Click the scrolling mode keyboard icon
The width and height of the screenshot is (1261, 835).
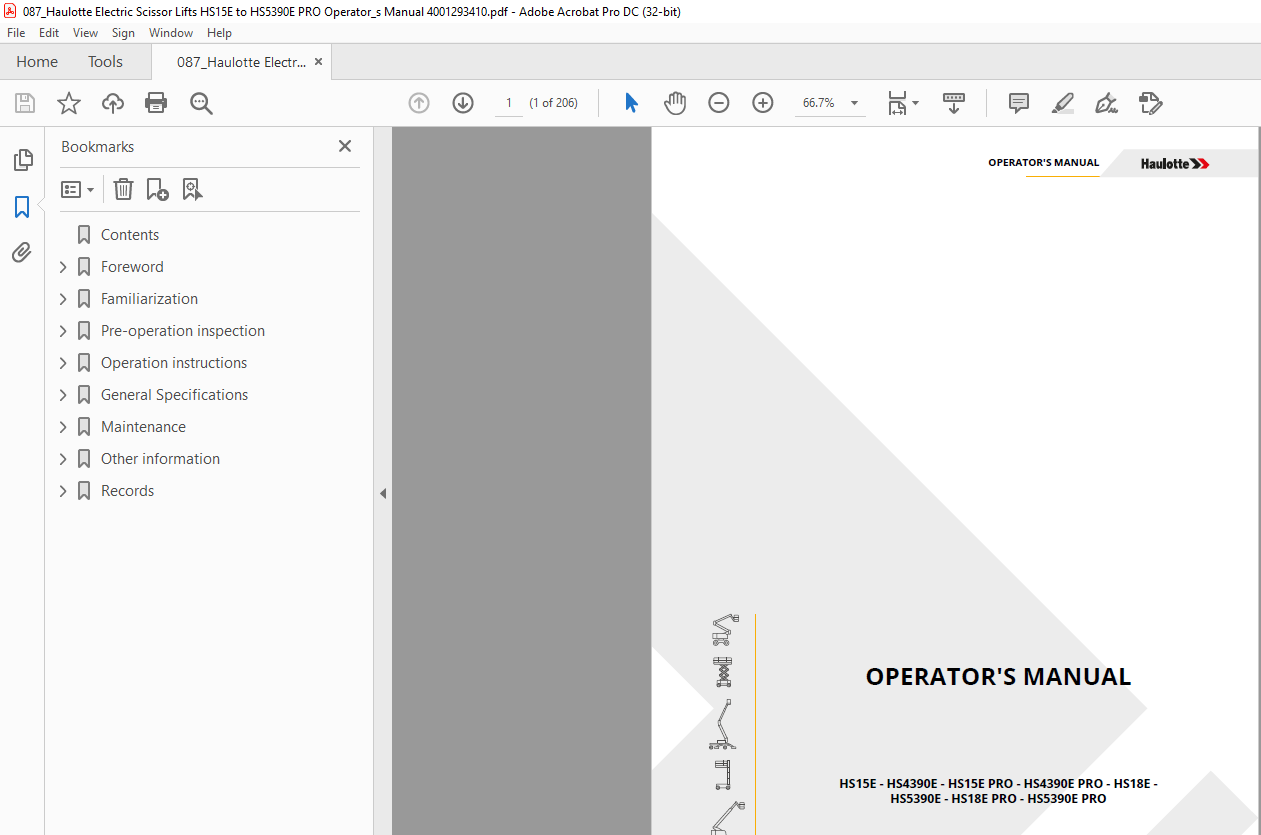click(954, 103)
